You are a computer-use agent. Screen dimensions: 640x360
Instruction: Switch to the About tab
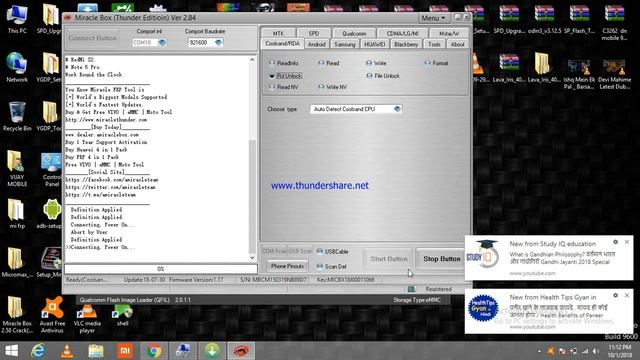click(x=457, y=44)
